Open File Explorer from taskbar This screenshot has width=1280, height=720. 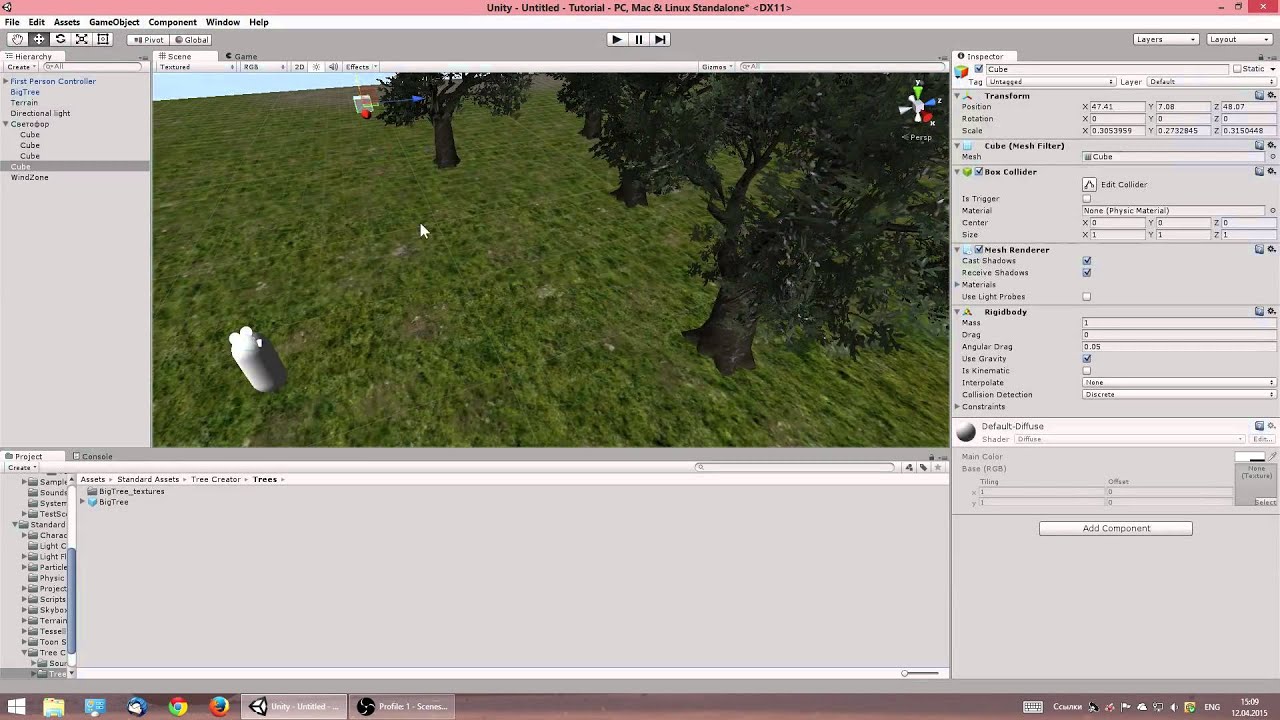[x=53, y=707]
